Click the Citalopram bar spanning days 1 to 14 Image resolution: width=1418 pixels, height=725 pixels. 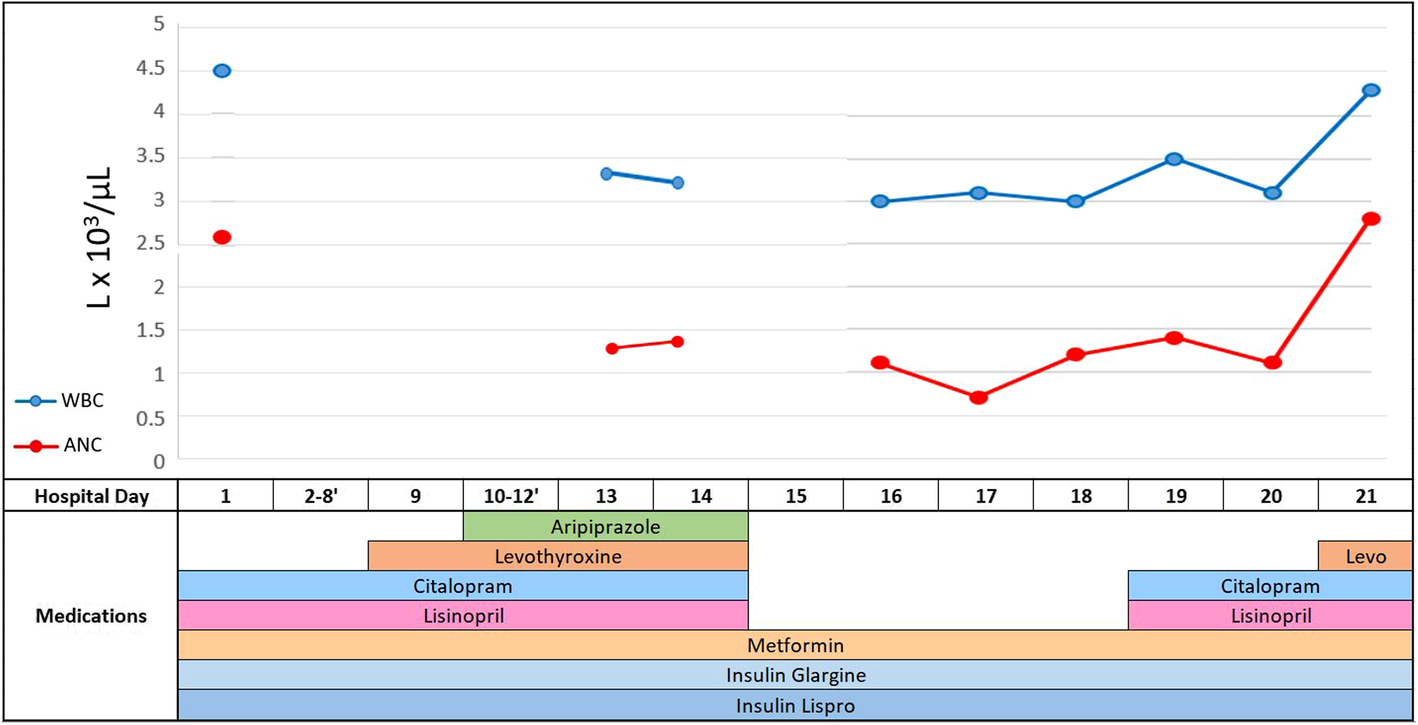(x=463, y=586)
